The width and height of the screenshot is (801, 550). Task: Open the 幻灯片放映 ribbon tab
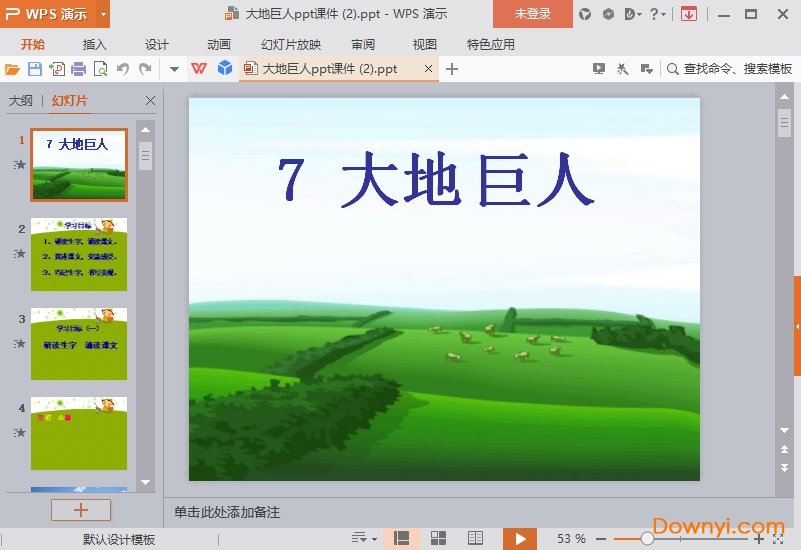(x=291, y=44)
